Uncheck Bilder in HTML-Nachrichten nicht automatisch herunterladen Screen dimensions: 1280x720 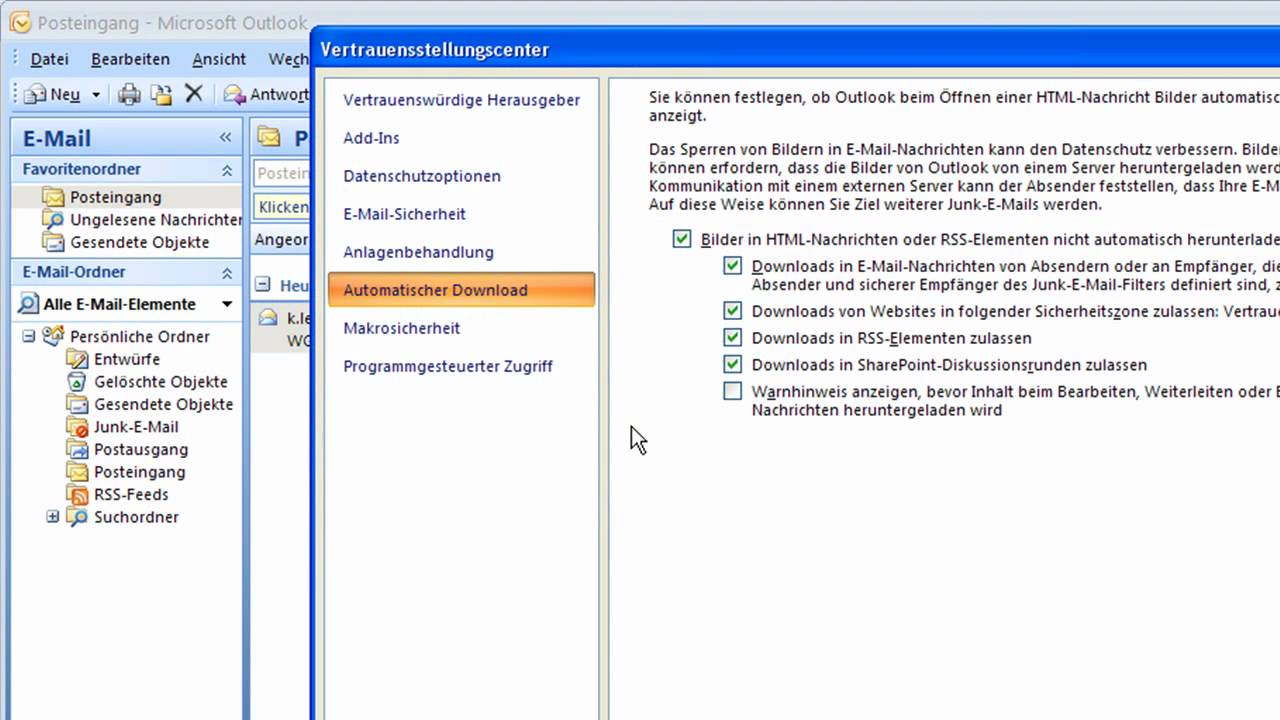[x=682, y=239]
